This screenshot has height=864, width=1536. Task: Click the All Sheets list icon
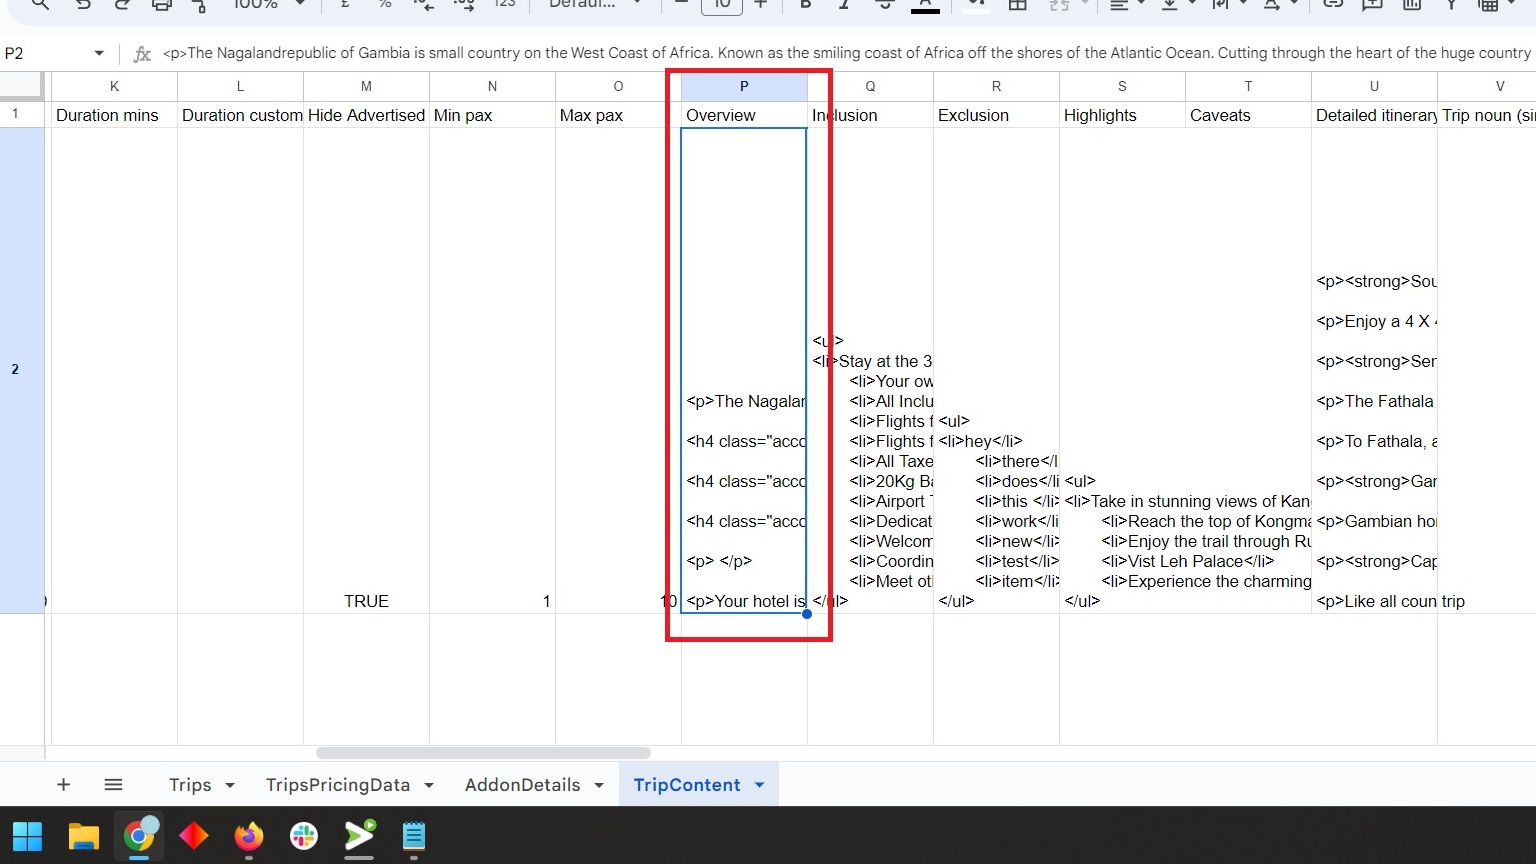[x=113, y=785]
